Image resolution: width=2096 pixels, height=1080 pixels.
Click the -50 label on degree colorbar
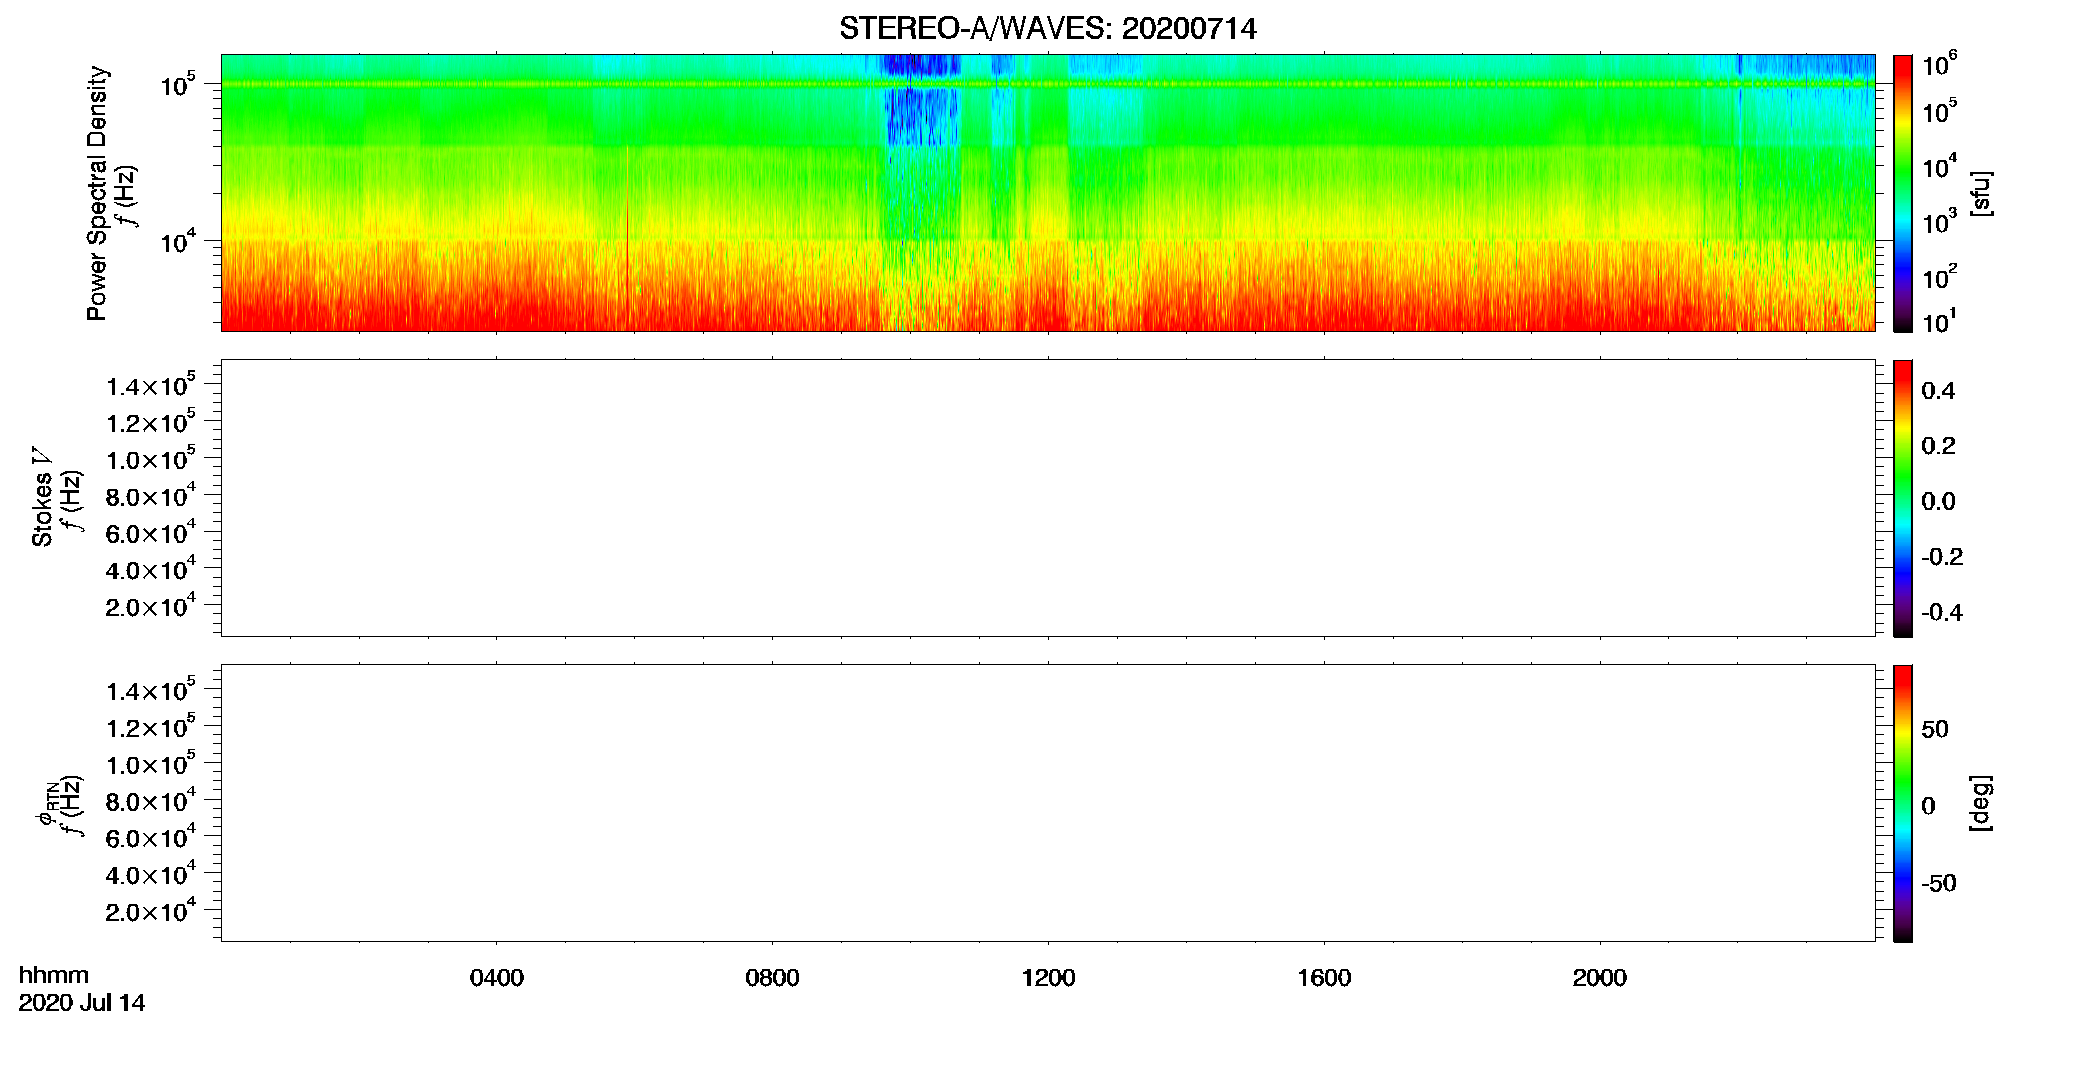point(1939,884)
